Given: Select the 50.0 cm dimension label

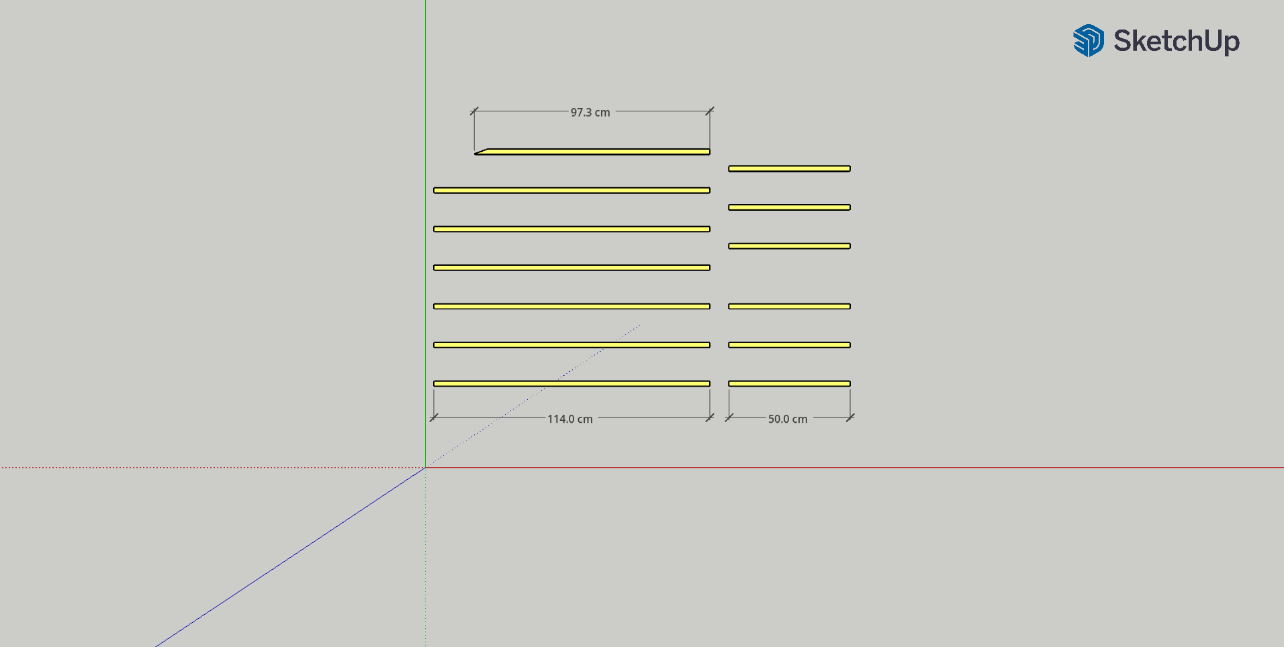Looking at the screenshot, I should click(x=788, y=419).
